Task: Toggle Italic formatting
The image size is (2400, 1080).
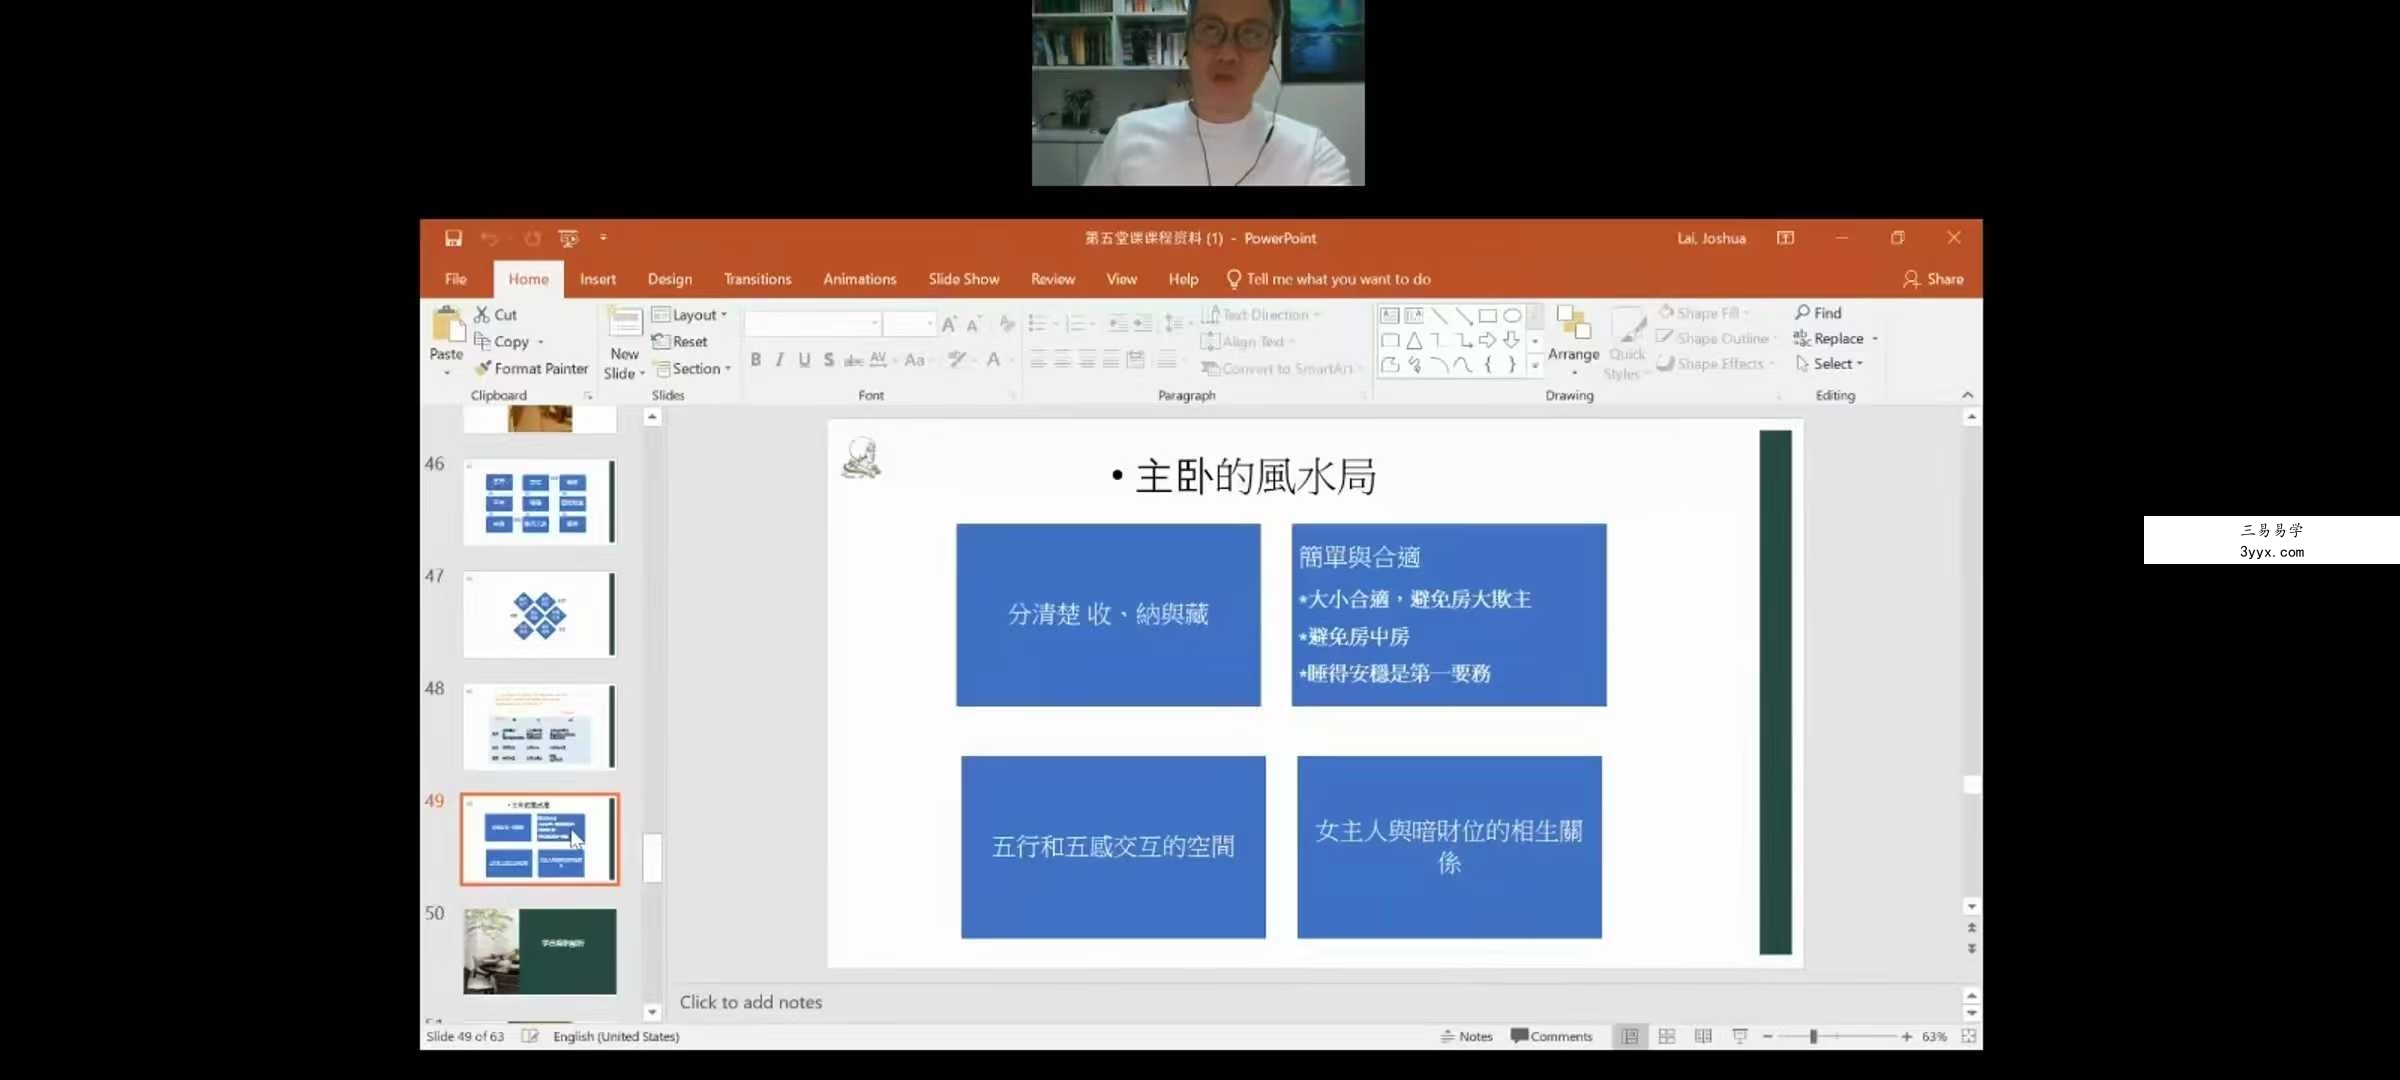Action: tap(779, 360)
